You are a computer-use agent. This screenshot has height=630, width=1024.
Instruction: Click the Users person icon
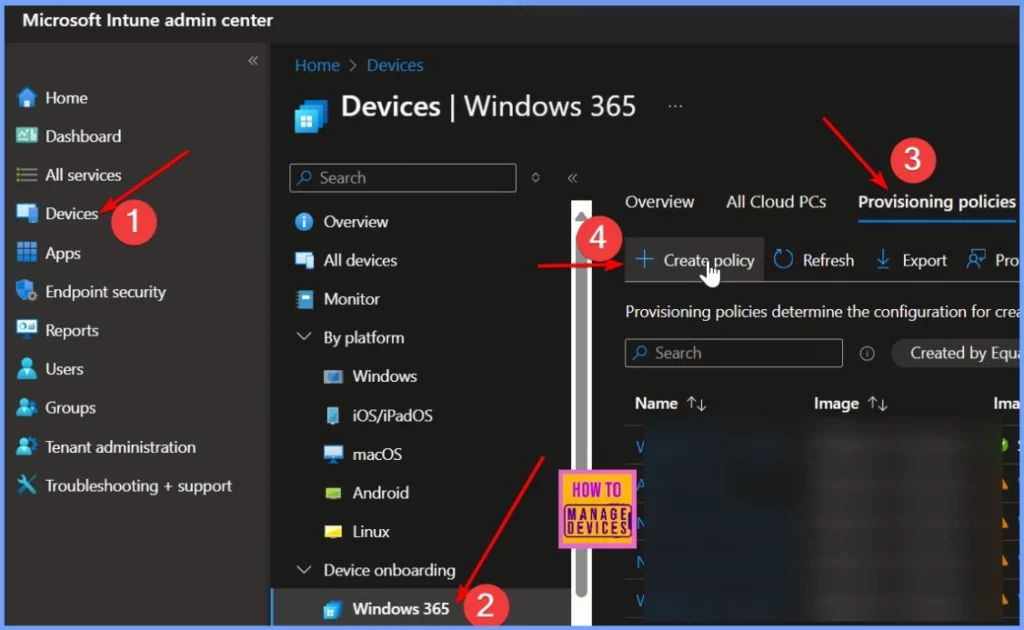27,368
